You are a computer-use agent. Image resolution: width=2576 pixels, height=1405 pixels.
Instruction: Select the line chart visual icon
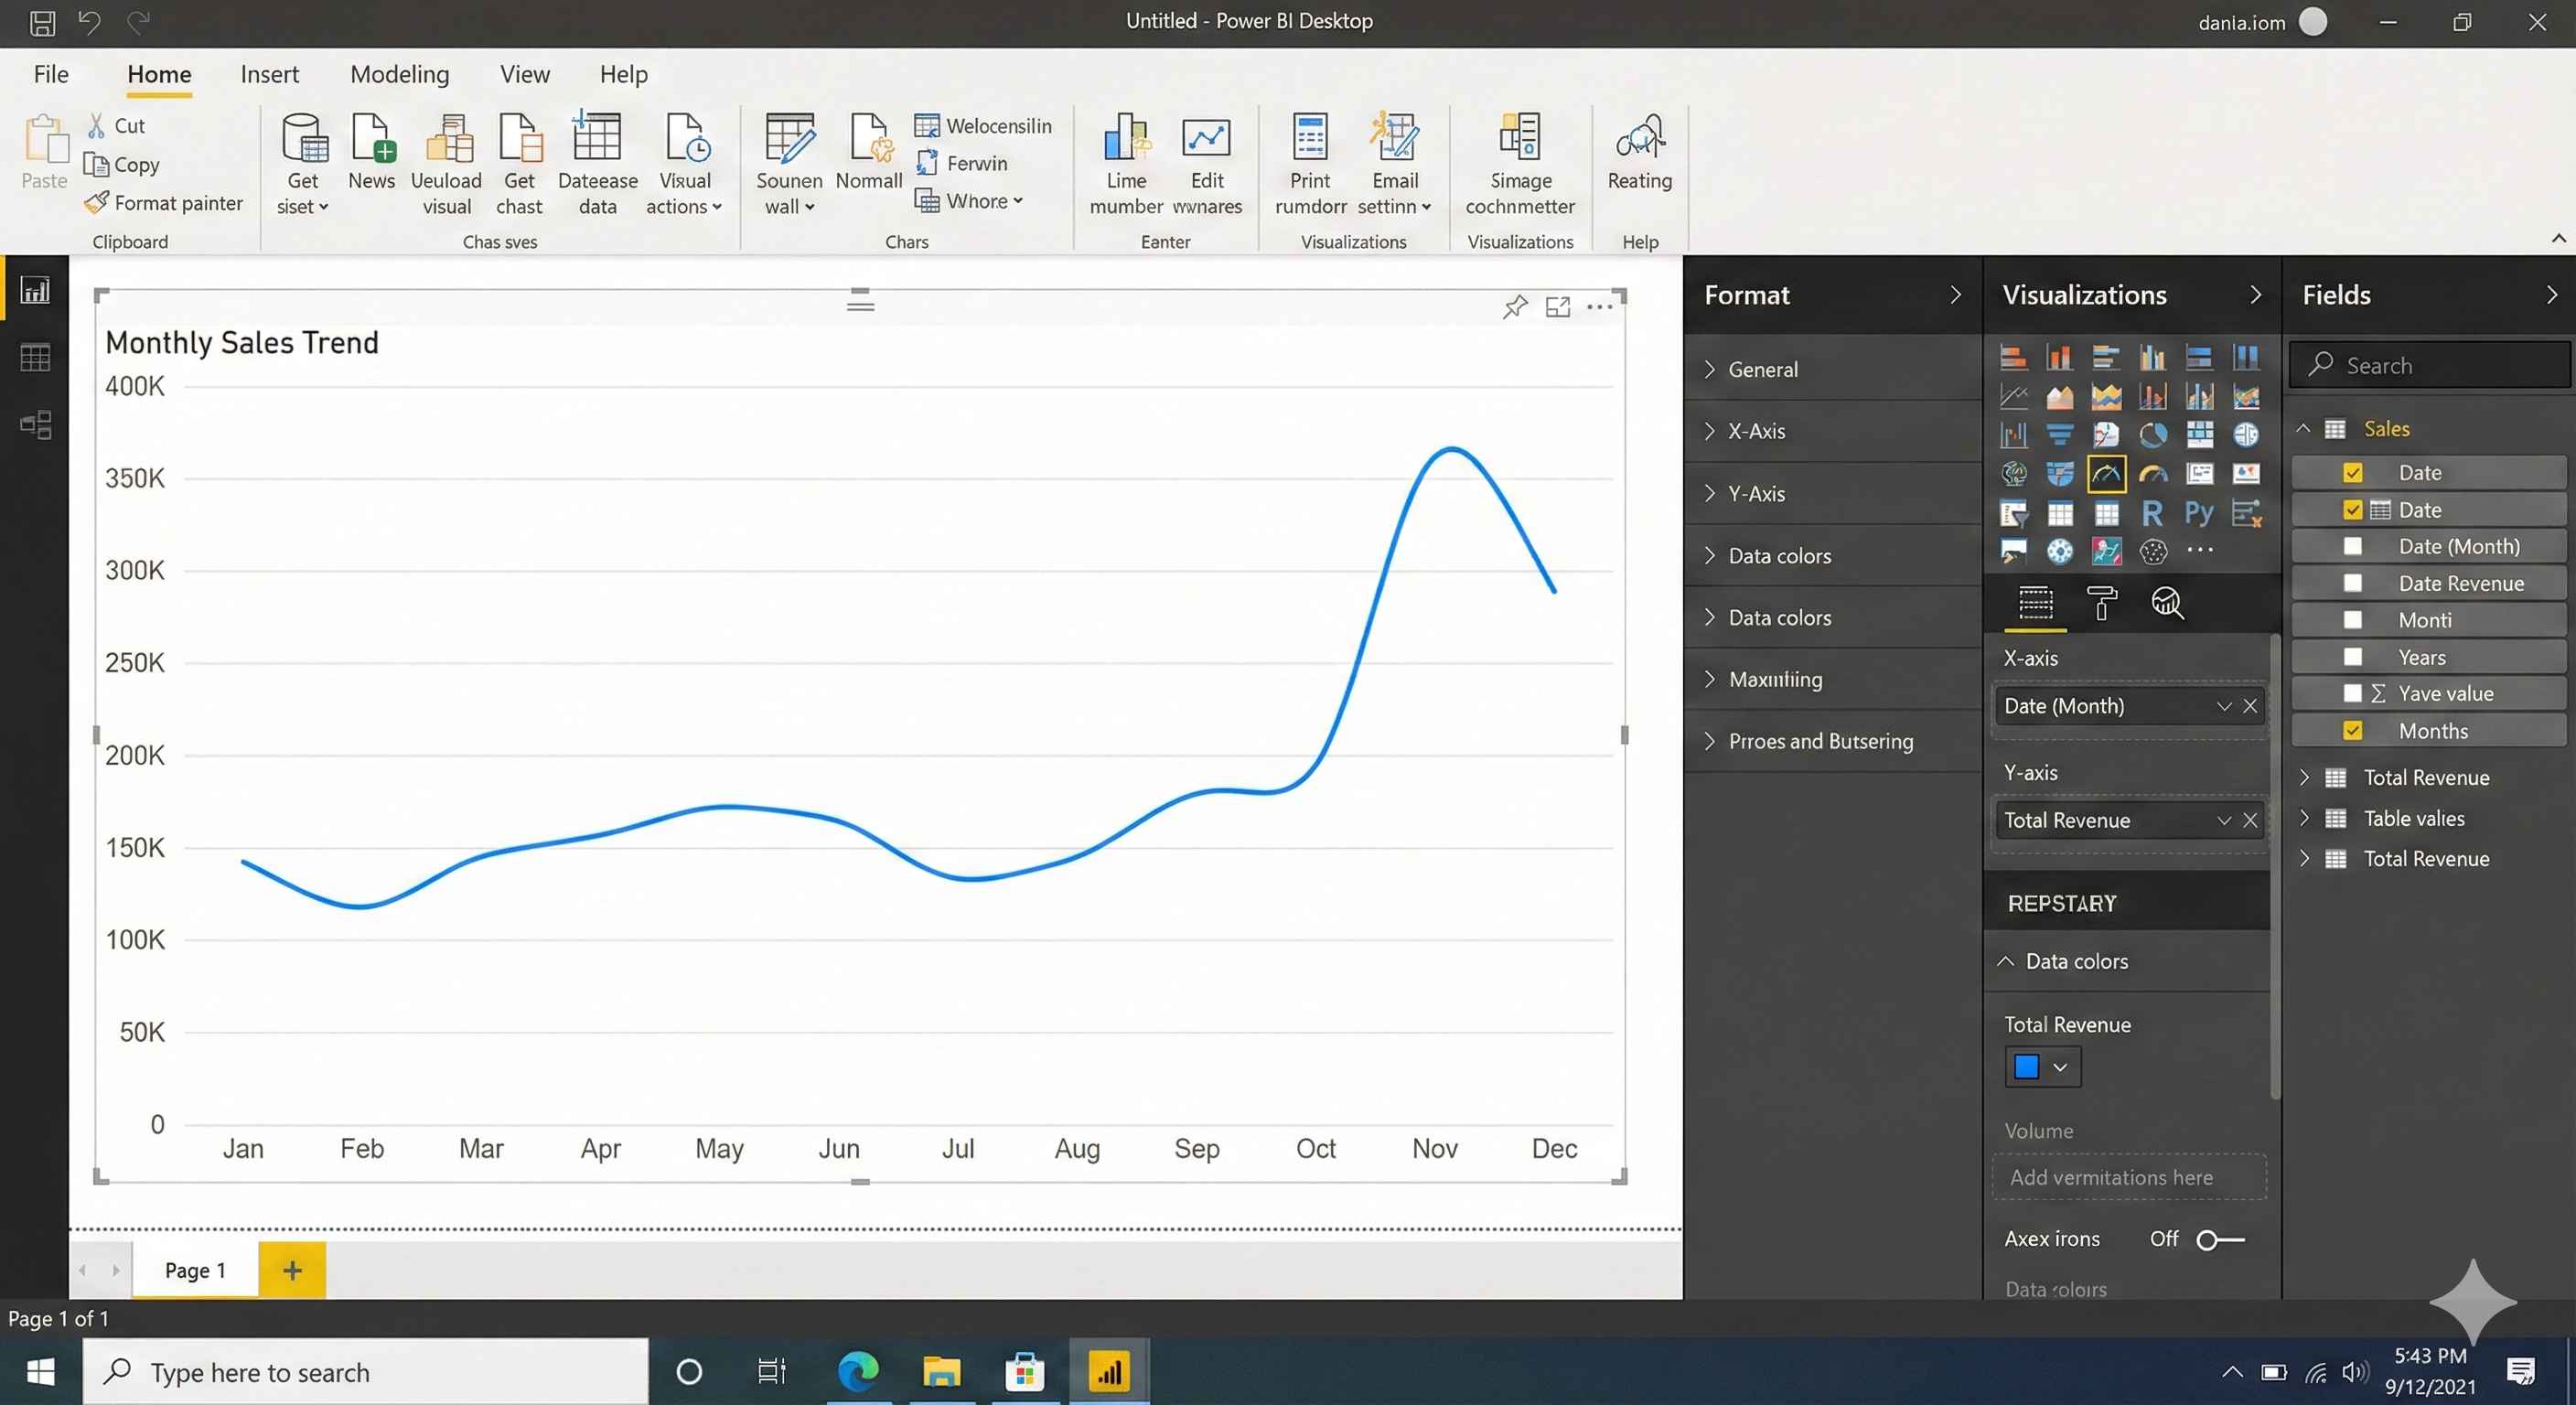pos(2015,396)
